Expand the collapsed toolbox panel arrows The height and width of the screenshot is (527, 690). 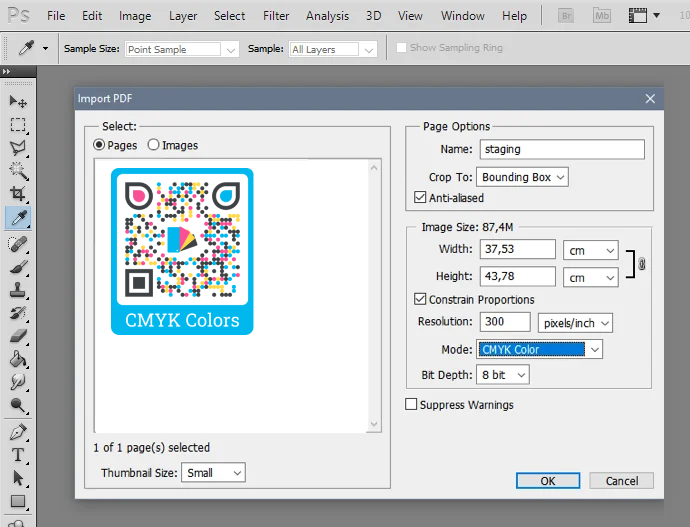click(x=6, y=71)
